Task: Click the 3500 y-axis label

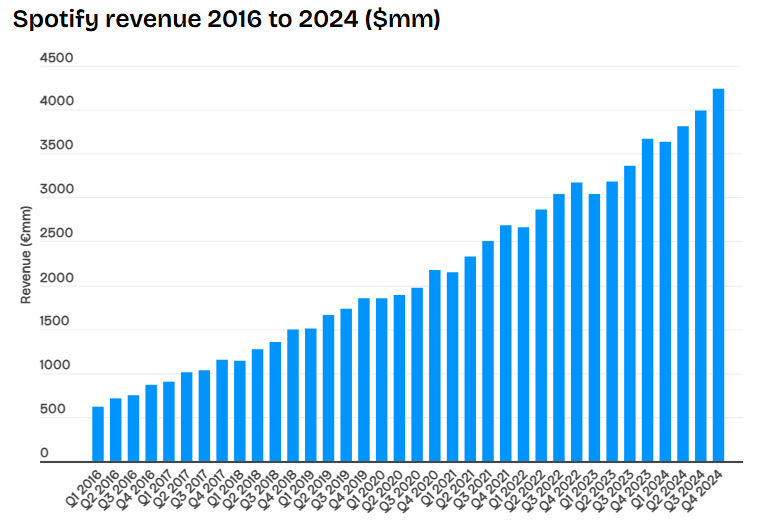Action: point(56,145)
